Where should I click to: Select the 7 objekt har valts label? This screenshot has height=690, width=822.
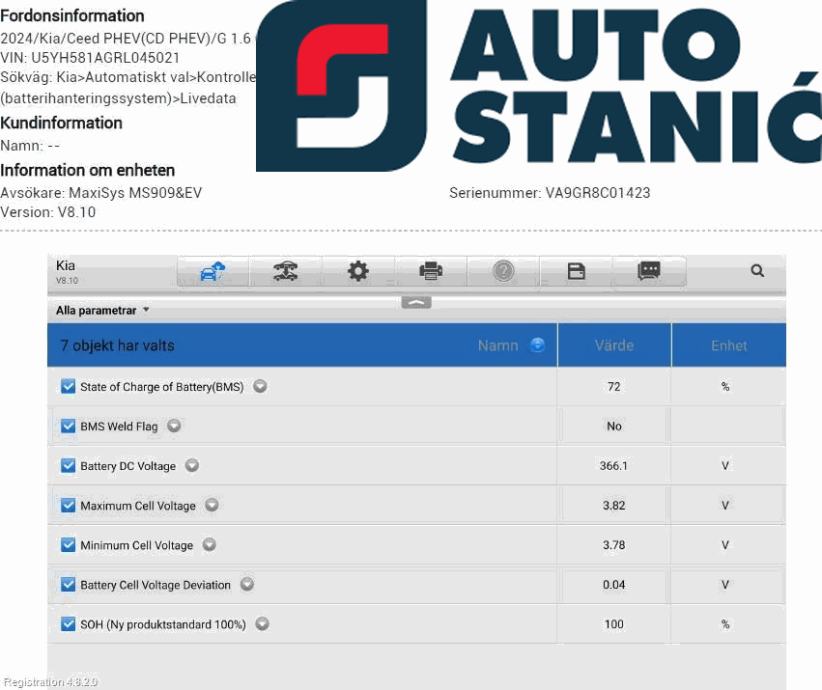click(117, 346)
